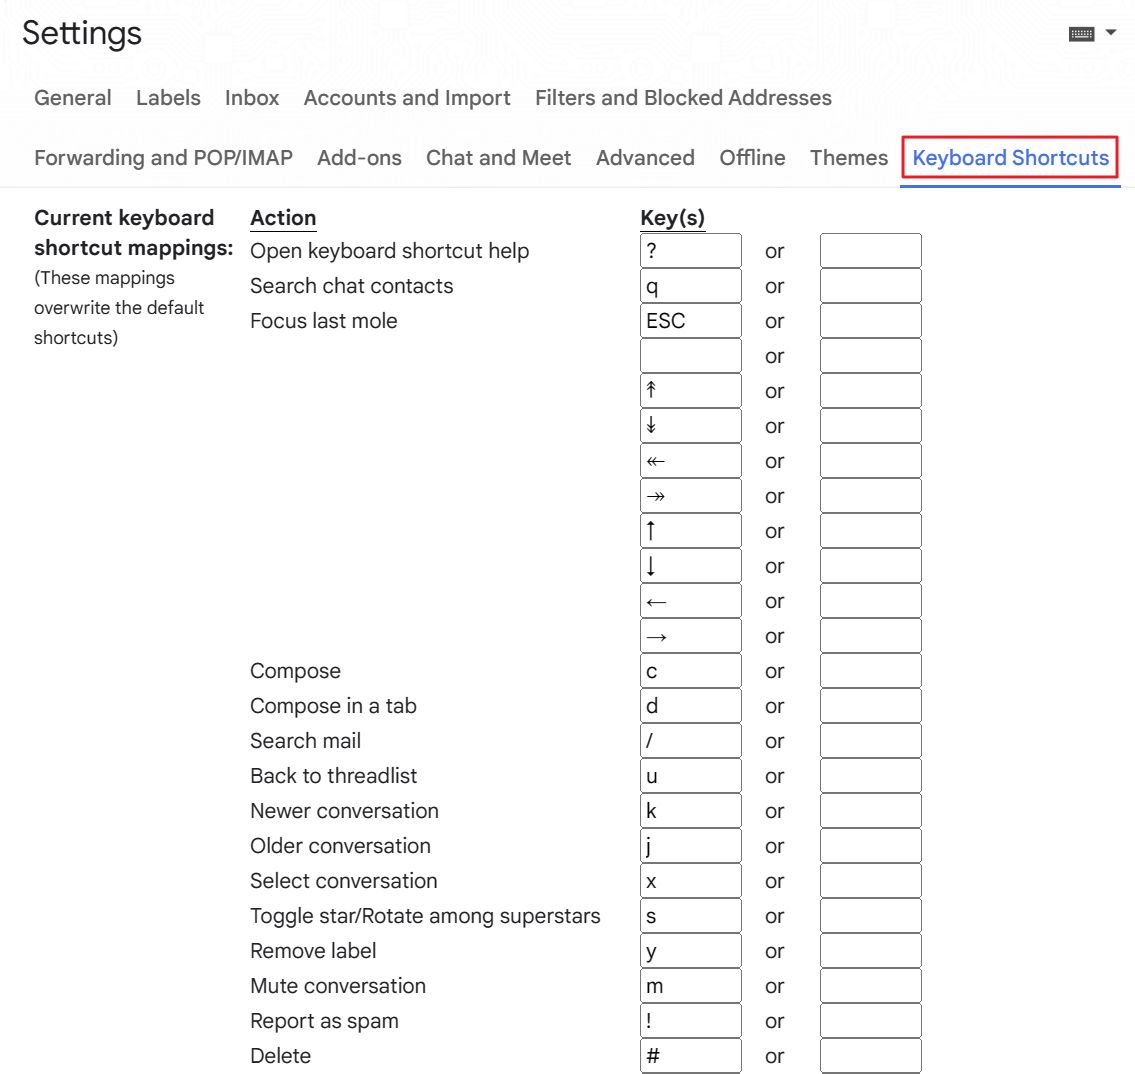Select the Forwarding and POP/IMAP tab
This screenshot has width=1135, height=1074.
(164, 158)
